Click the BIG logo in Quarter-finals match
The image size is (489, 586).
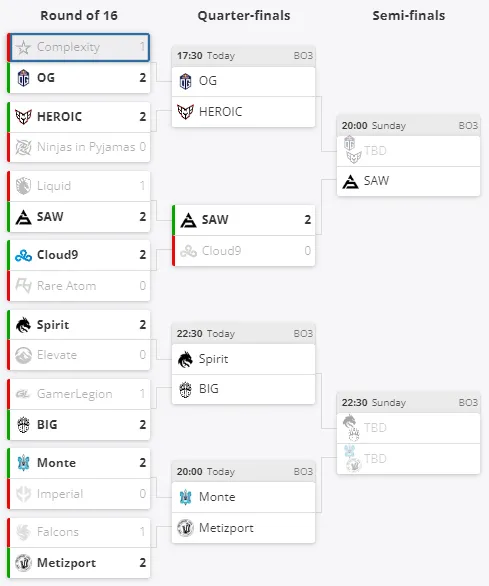point(185,389)
